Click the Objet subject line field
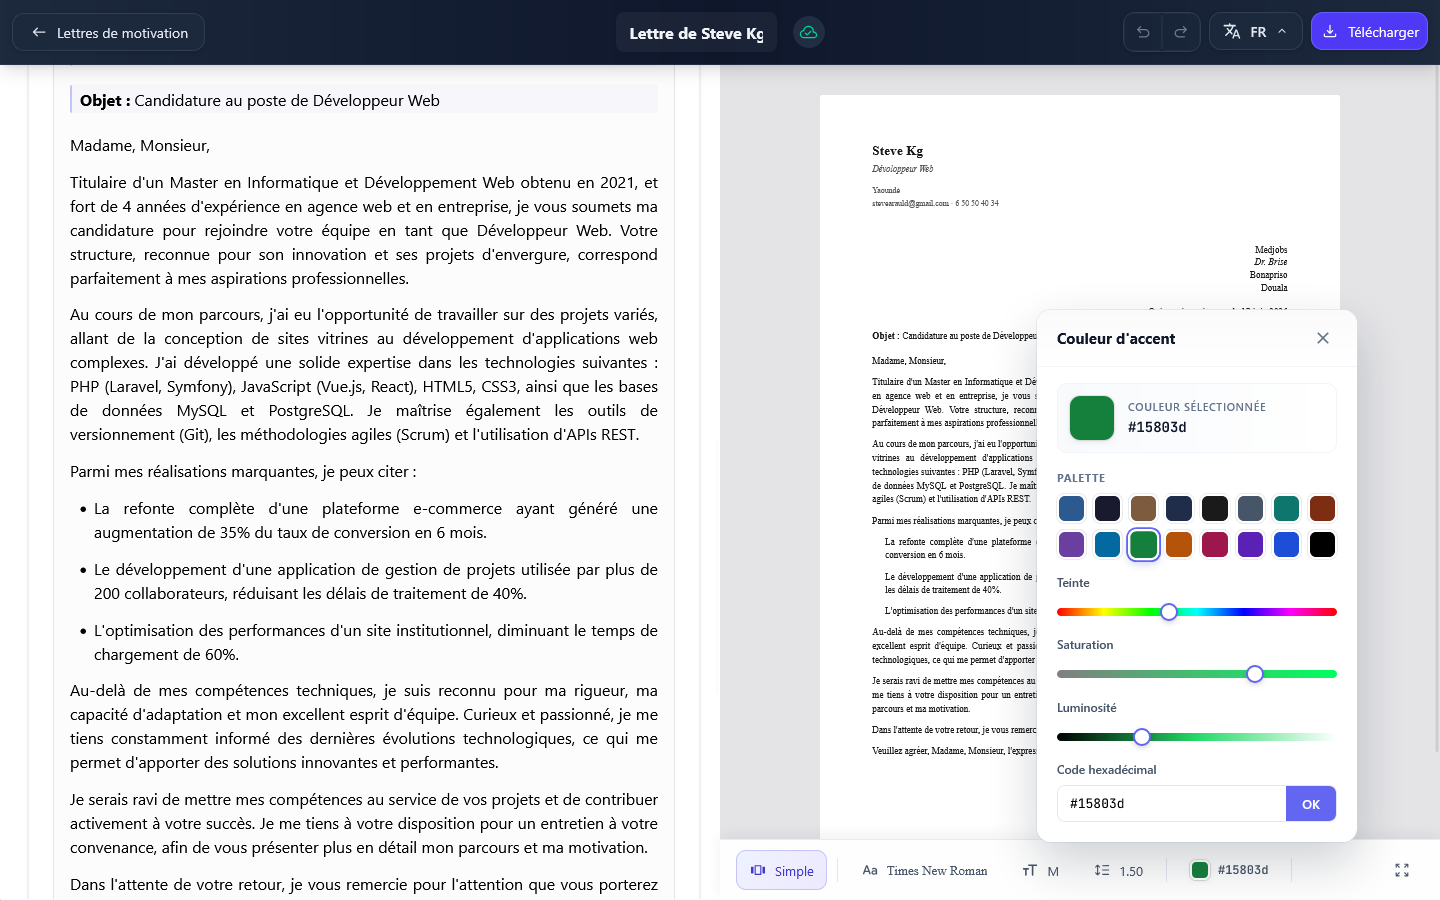This screenshot has width=1440, height=900. point(364,100)
